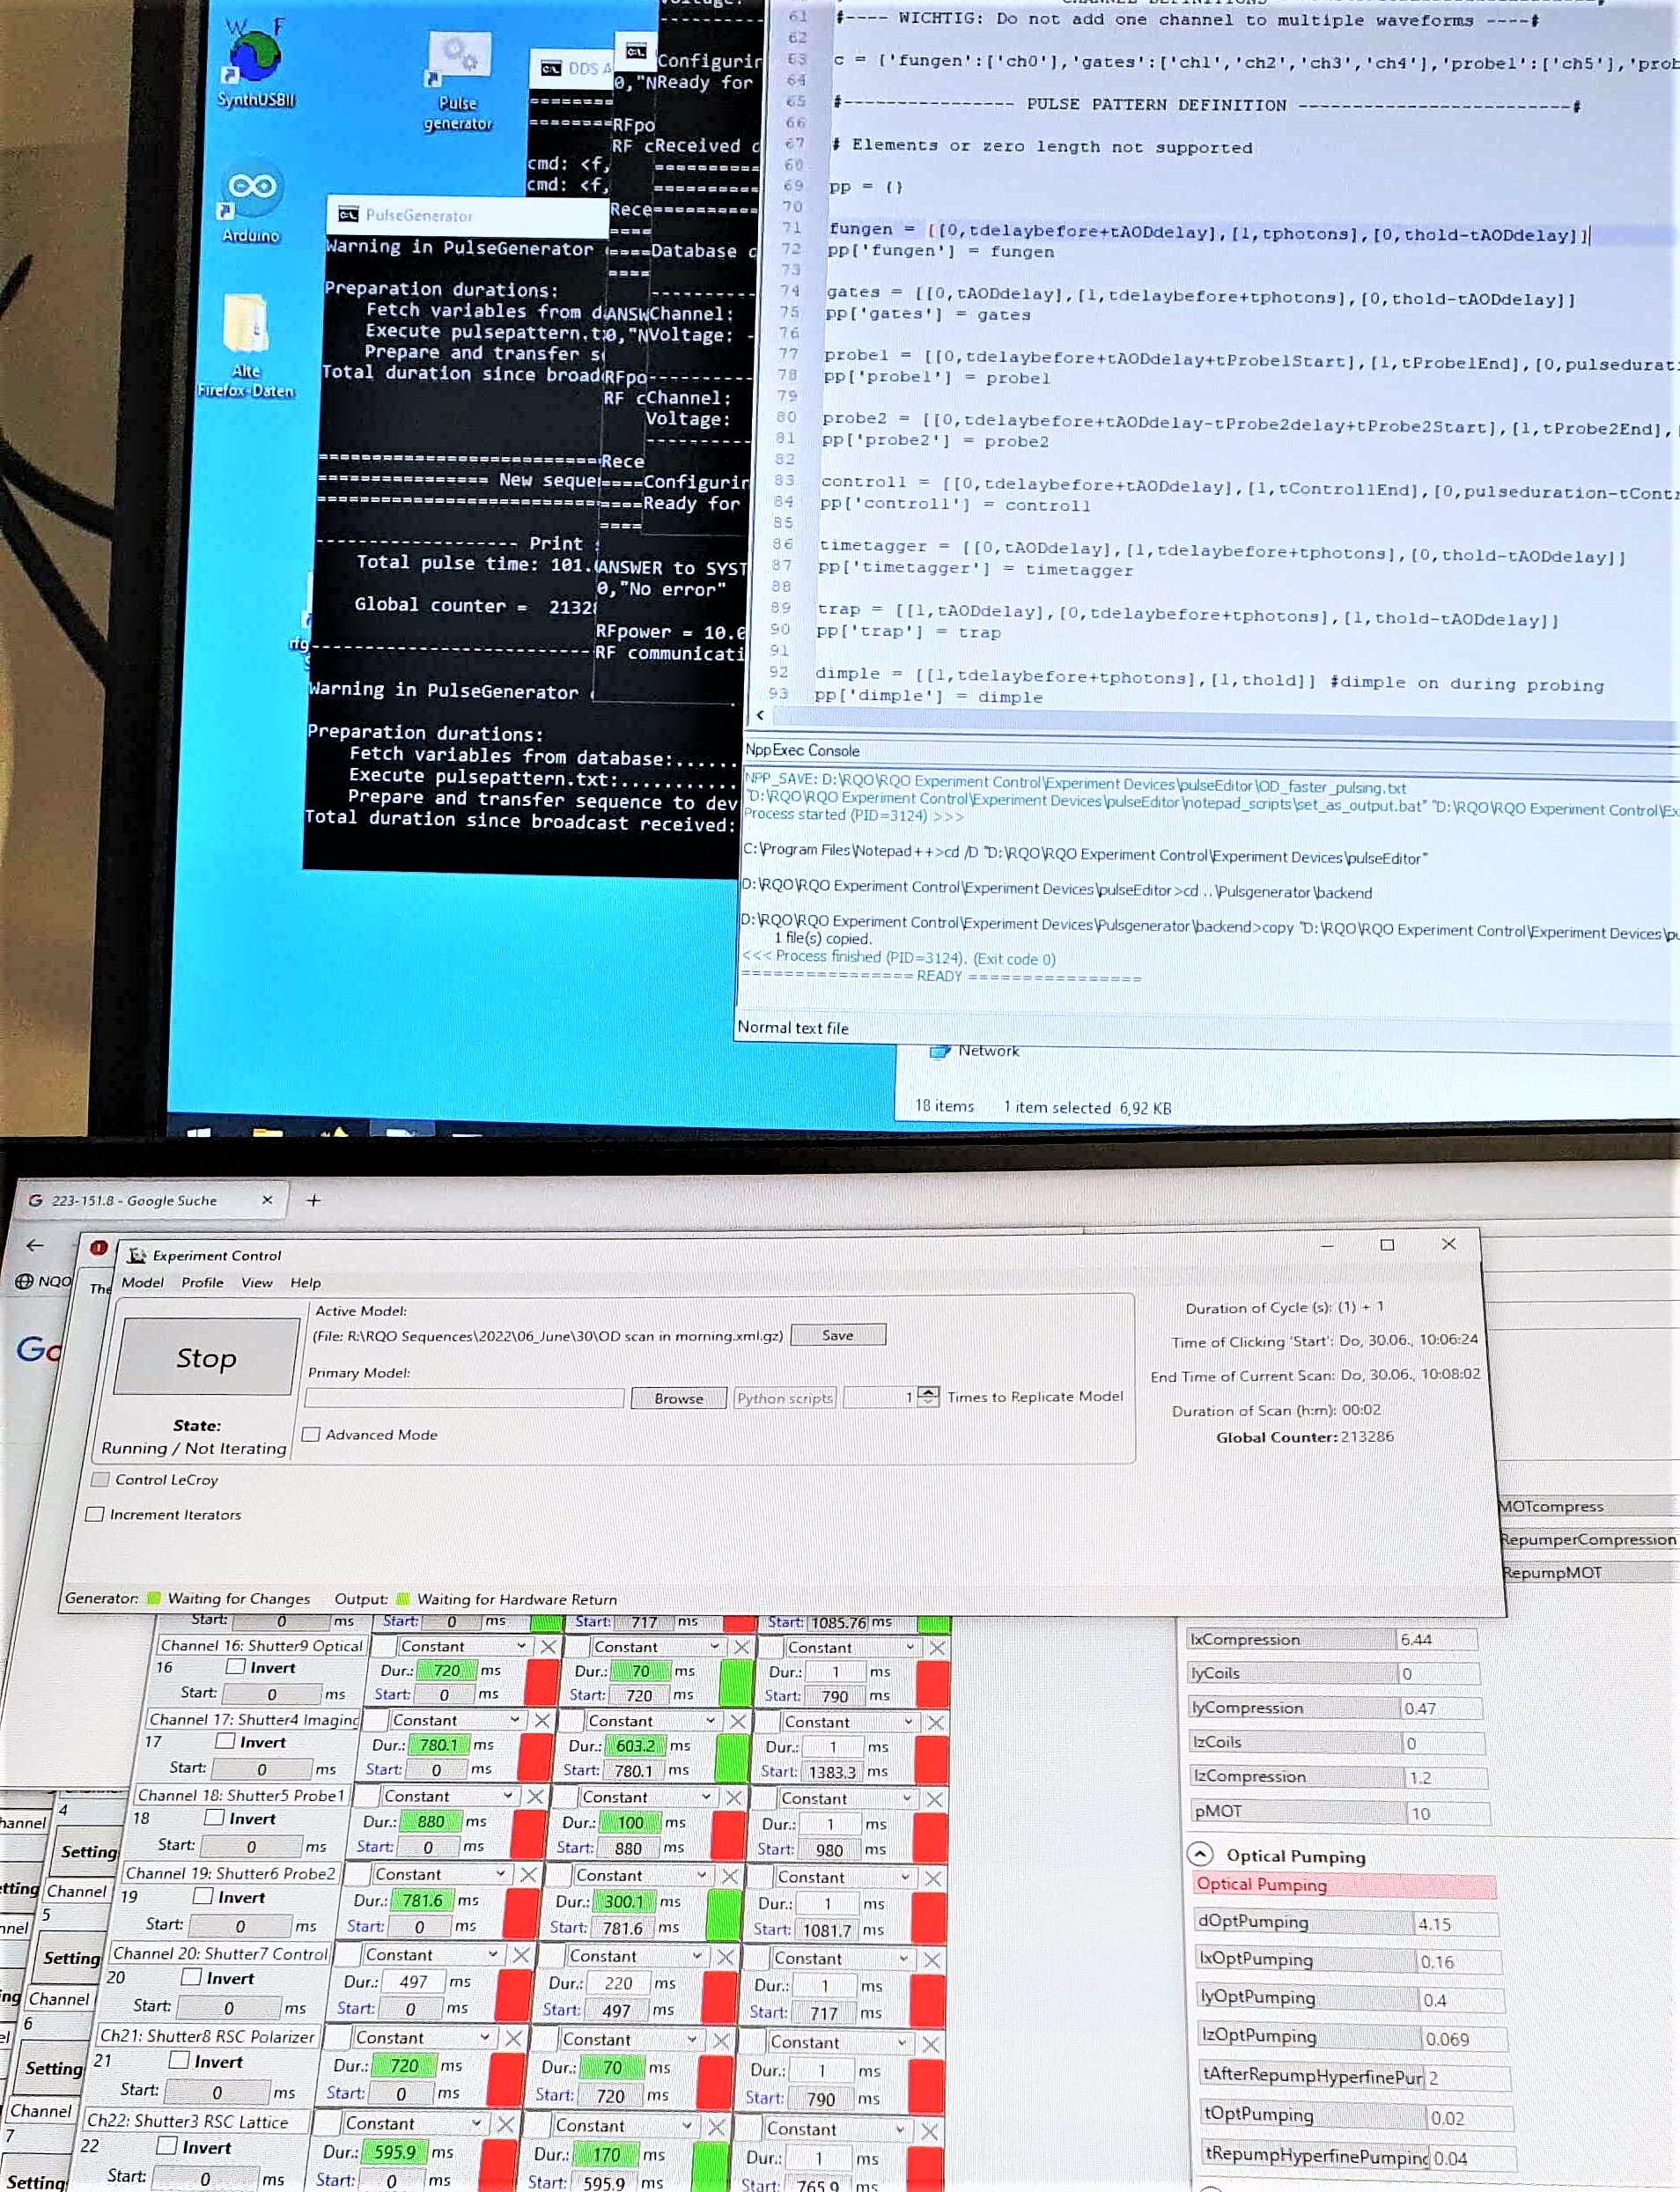This screenshot has height=2192, width=1680.
Task: Open the Help menu
Action: click(x=306, y=1282)
